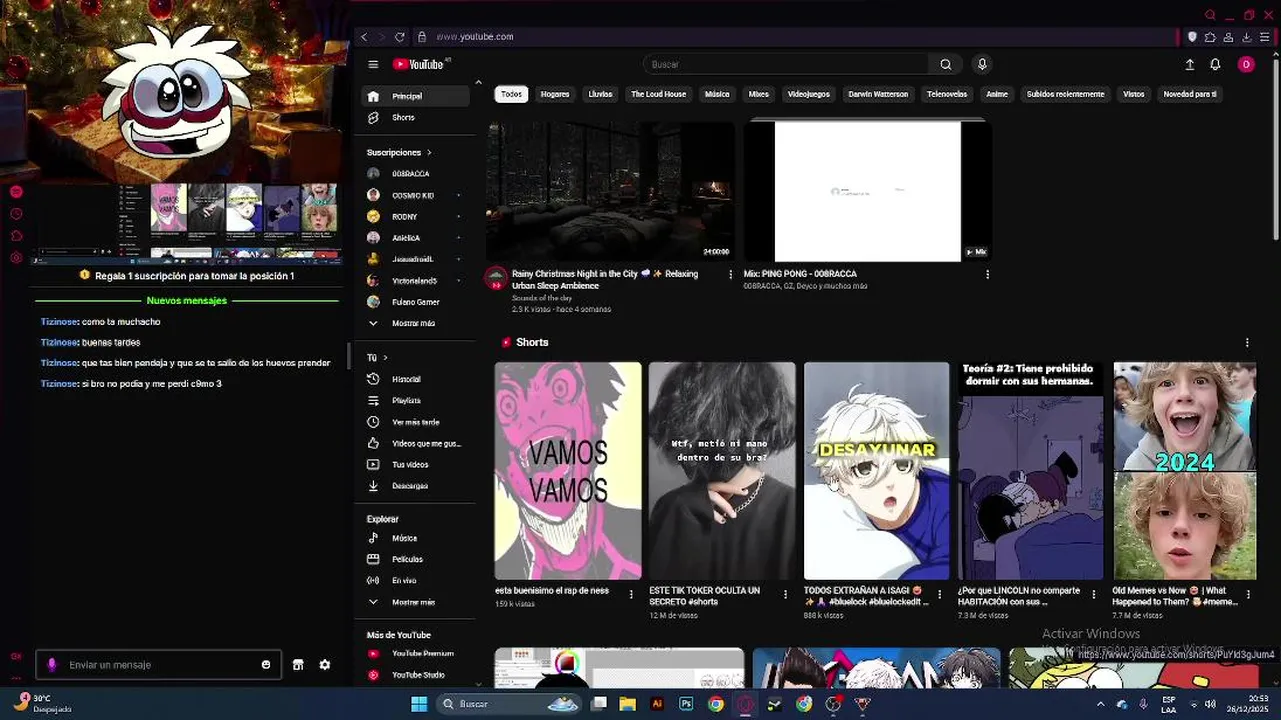
Task: Select the Subidos recientemente filter chip
Action: pos(1065,94)
